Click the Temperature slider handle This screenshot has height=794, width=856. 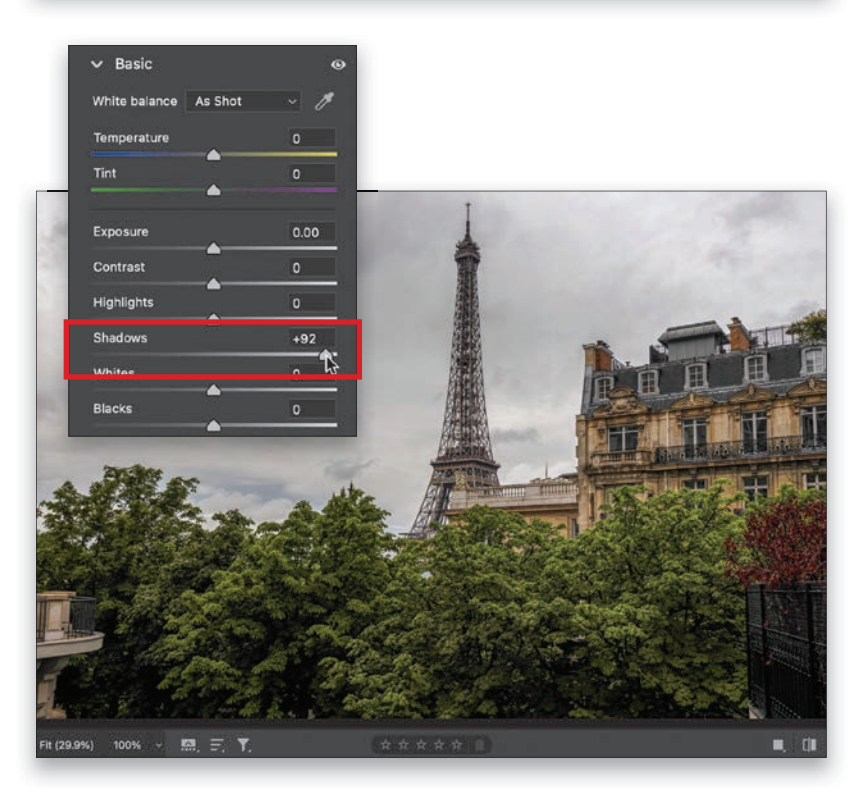coord(213,155)
